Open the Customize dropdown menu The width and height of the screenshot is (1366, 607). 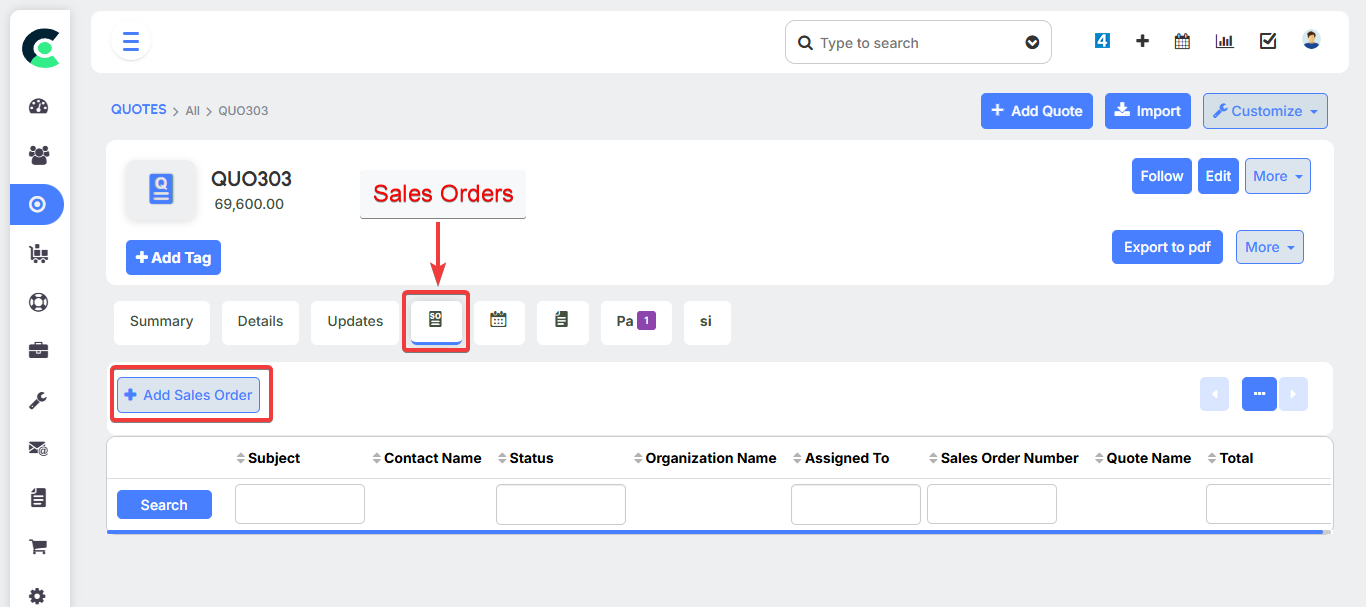click(x=1264, y=111)
